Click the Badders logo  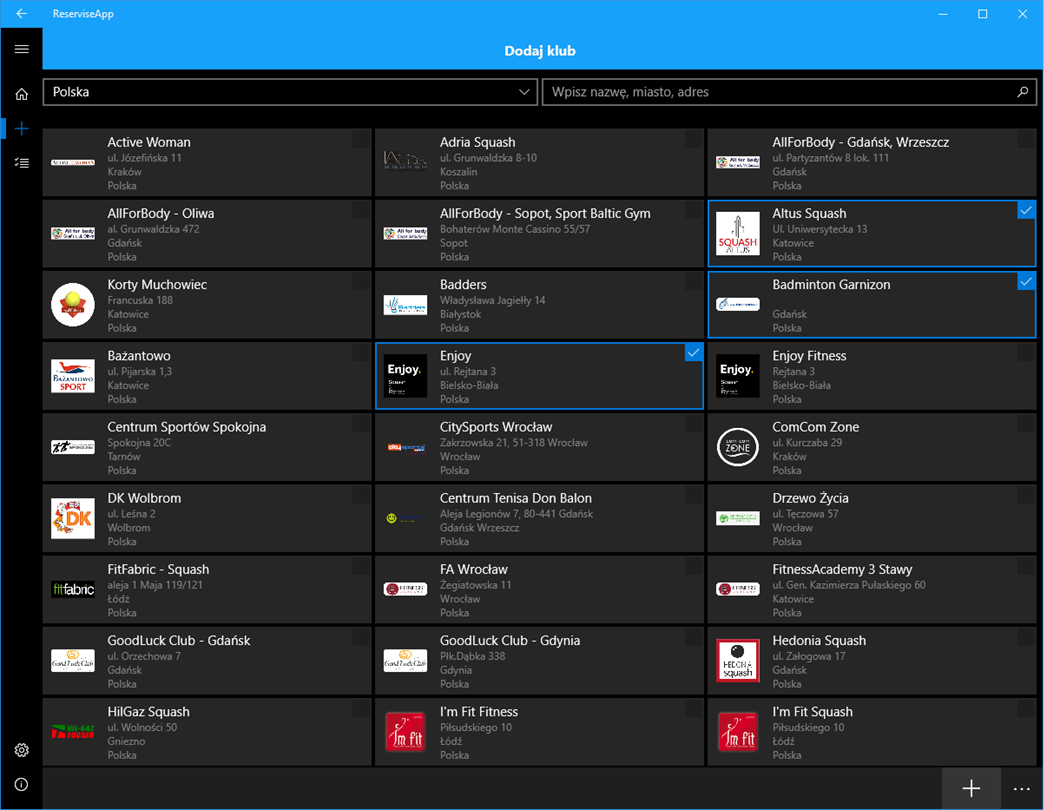pos(405,305)
